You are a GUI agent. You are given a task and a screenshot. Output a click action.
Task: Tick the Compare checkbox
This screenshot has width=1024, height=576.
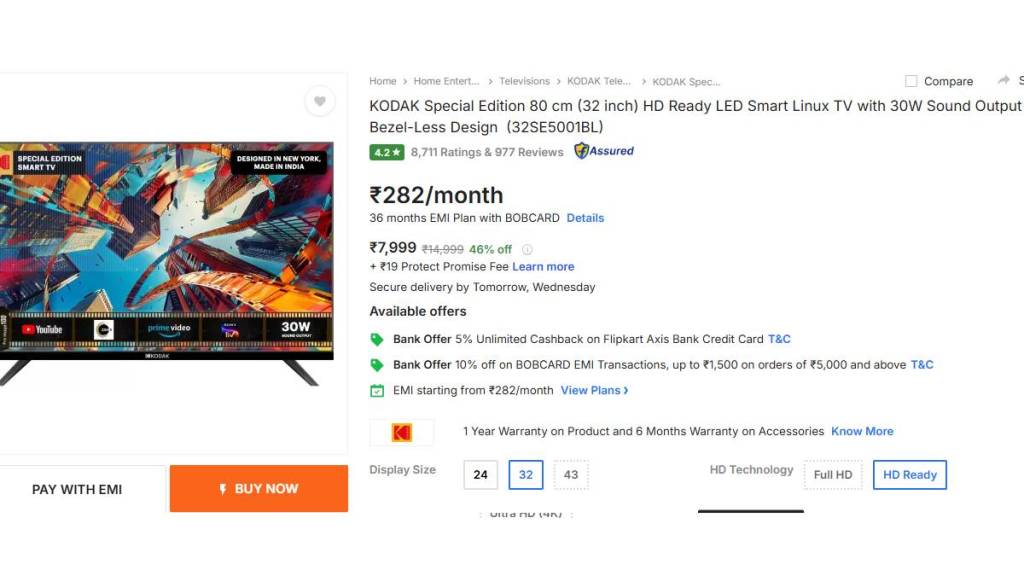click(x=911, y=81)
